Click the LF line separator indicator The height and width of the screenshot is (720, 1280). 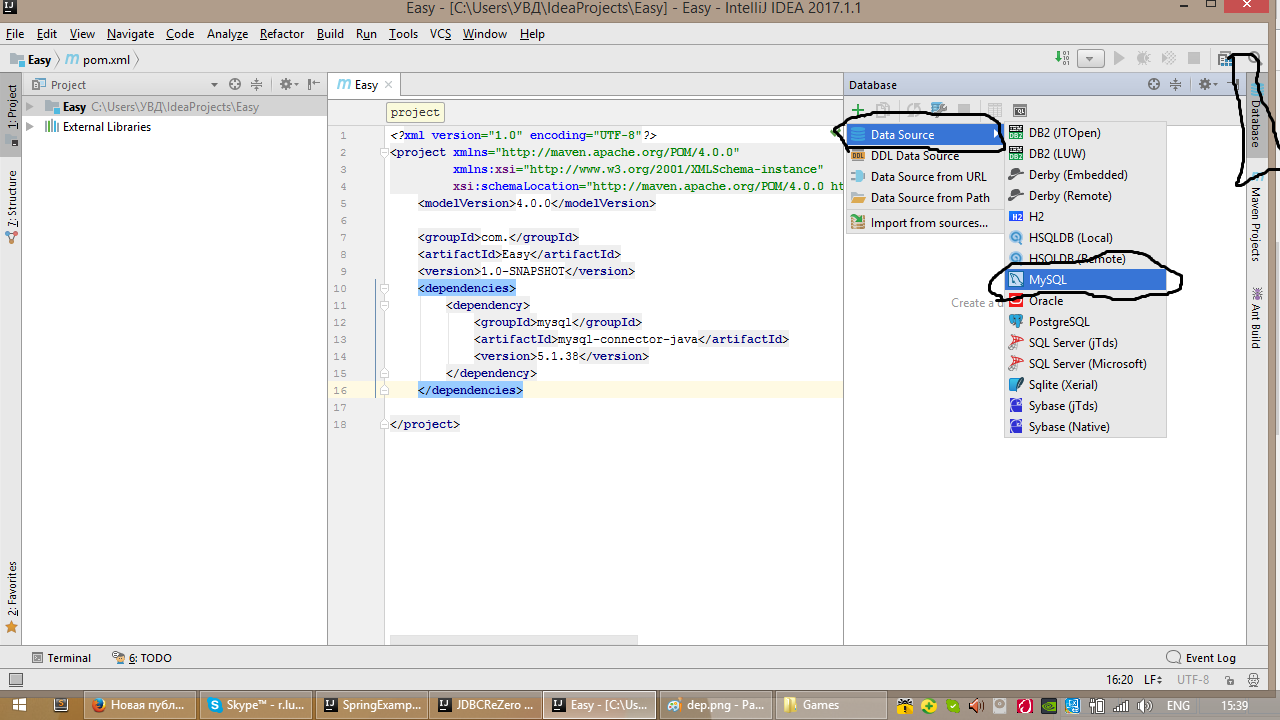1152,680
